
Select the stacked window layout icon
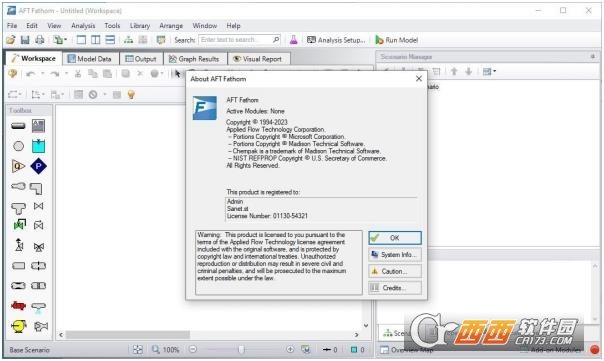pyautogui.click(x=110, y=40)
